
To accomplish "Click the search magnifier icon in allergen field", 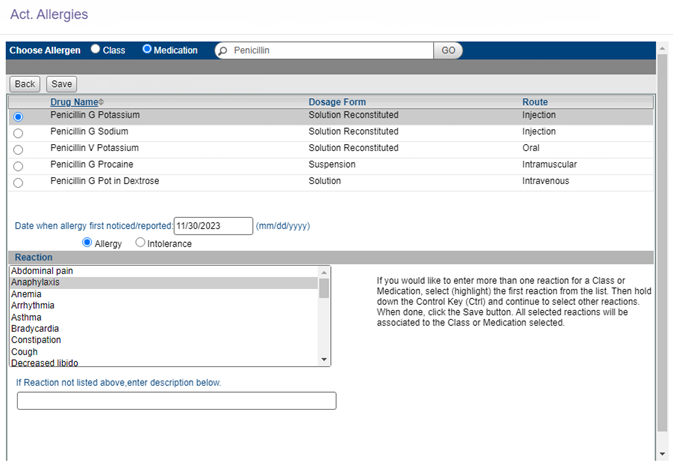I will (x=222, y=50).
